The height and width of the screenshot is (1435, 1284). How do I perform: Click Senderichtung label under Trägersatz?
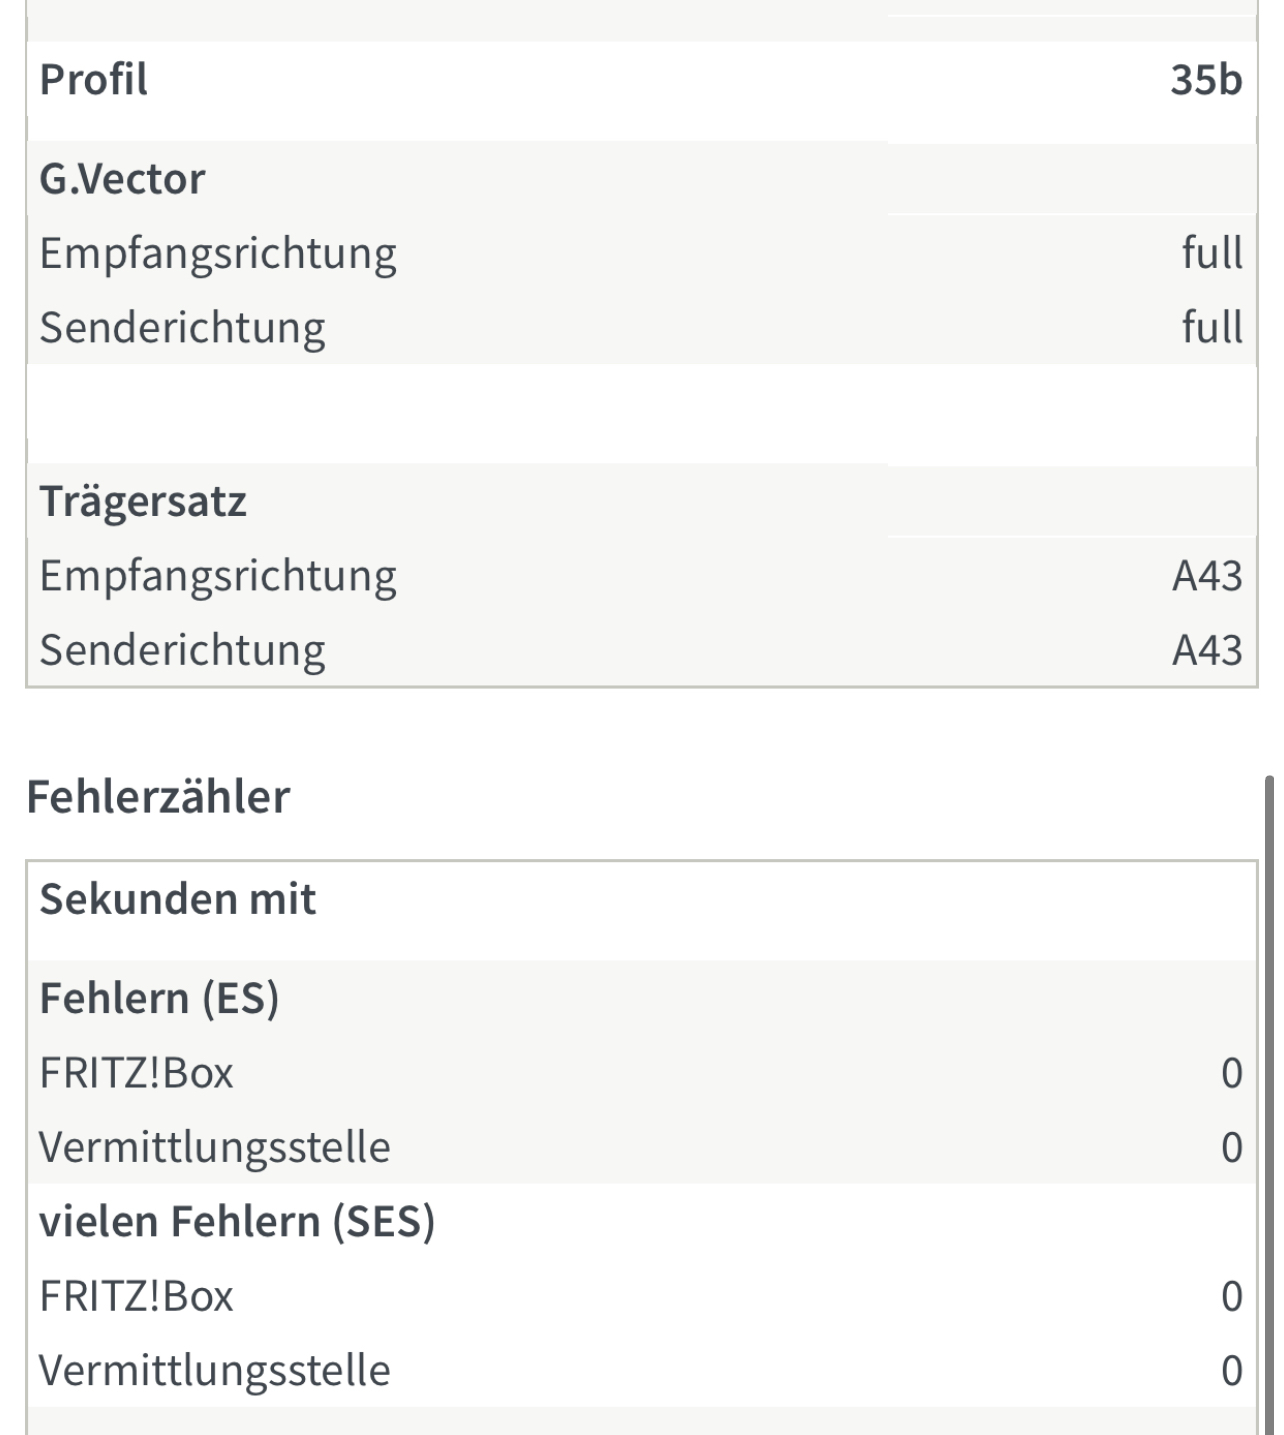coord(182,650)
